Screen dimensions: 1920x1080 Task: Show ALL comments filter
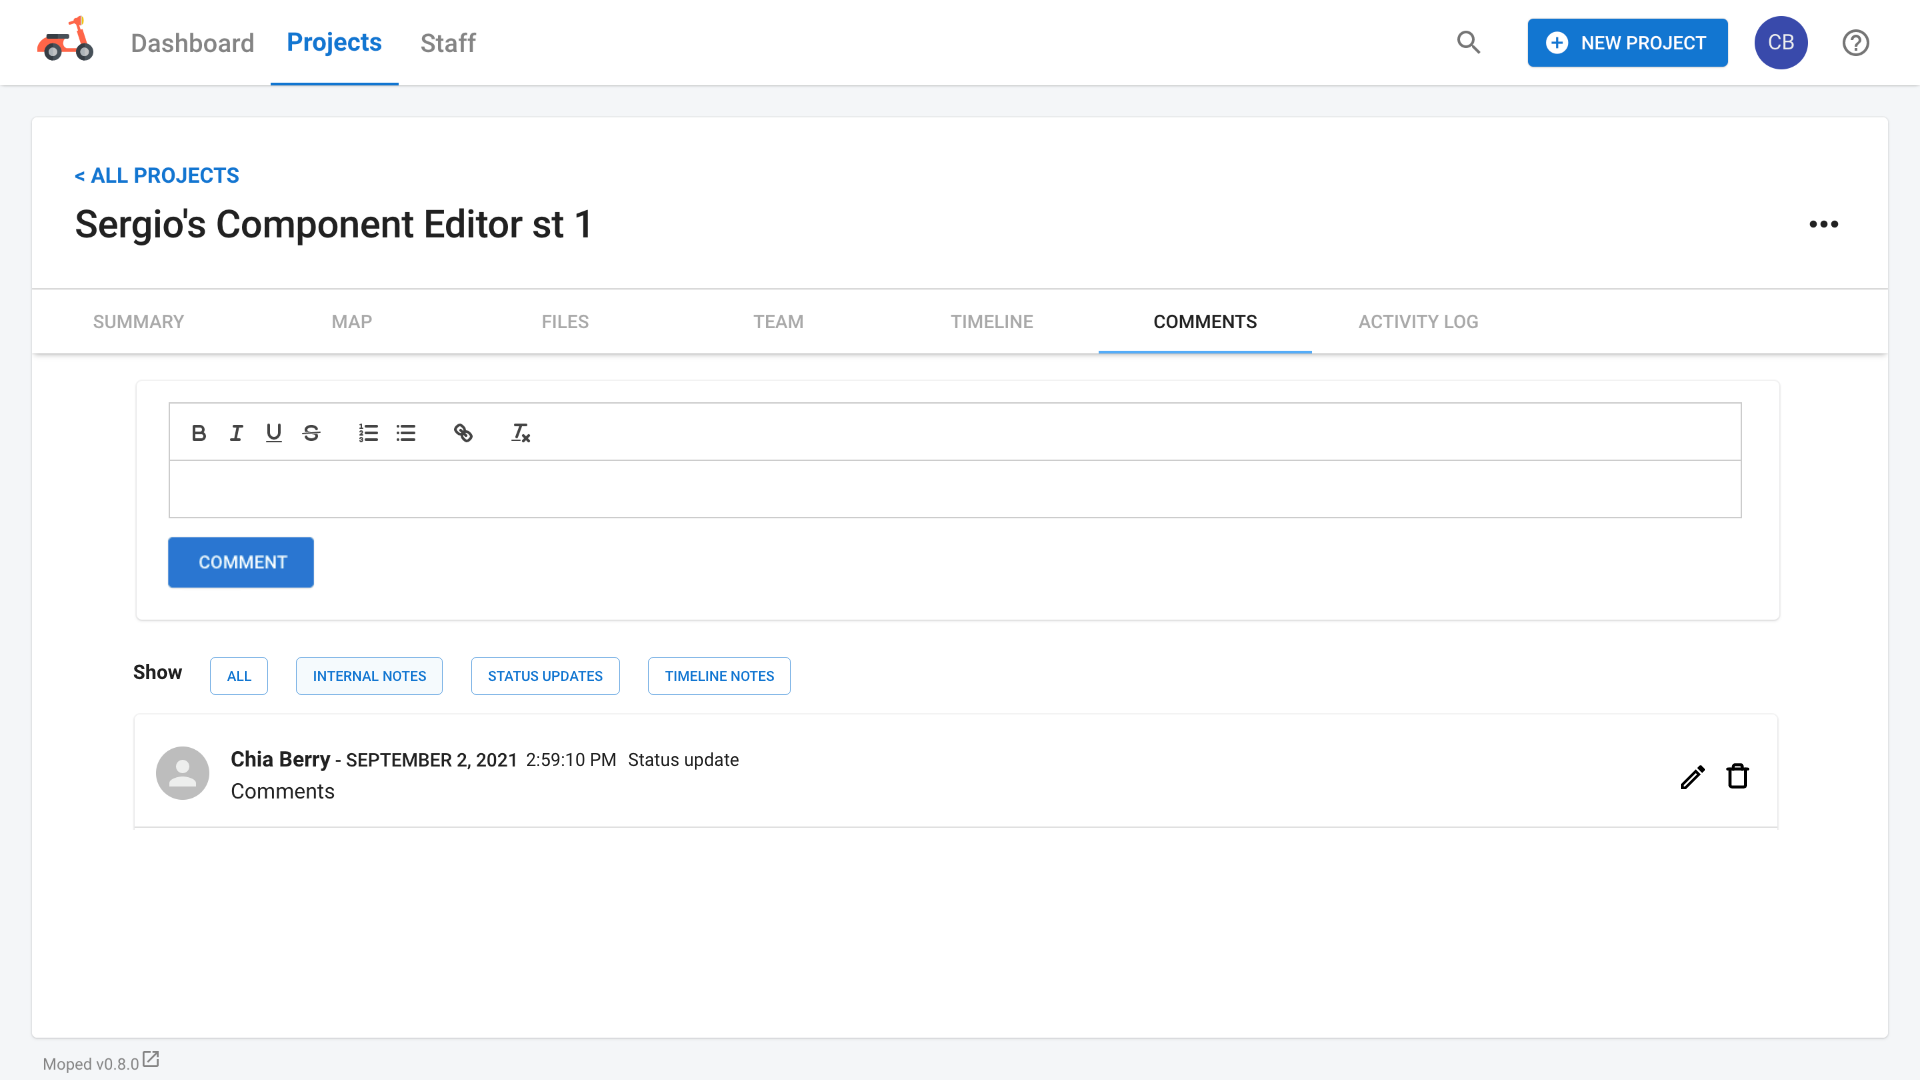(239, 676)
